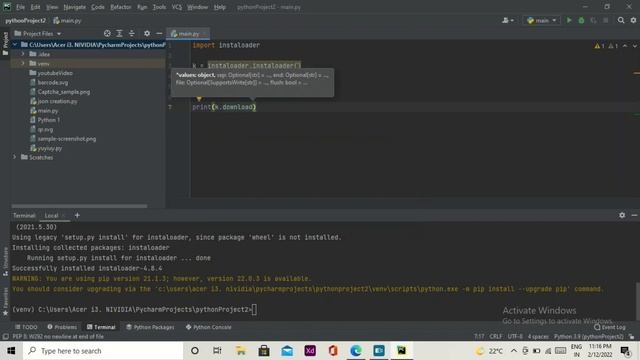Go to next highlighted error arrow
640x360 pixels.
point(634,46)
